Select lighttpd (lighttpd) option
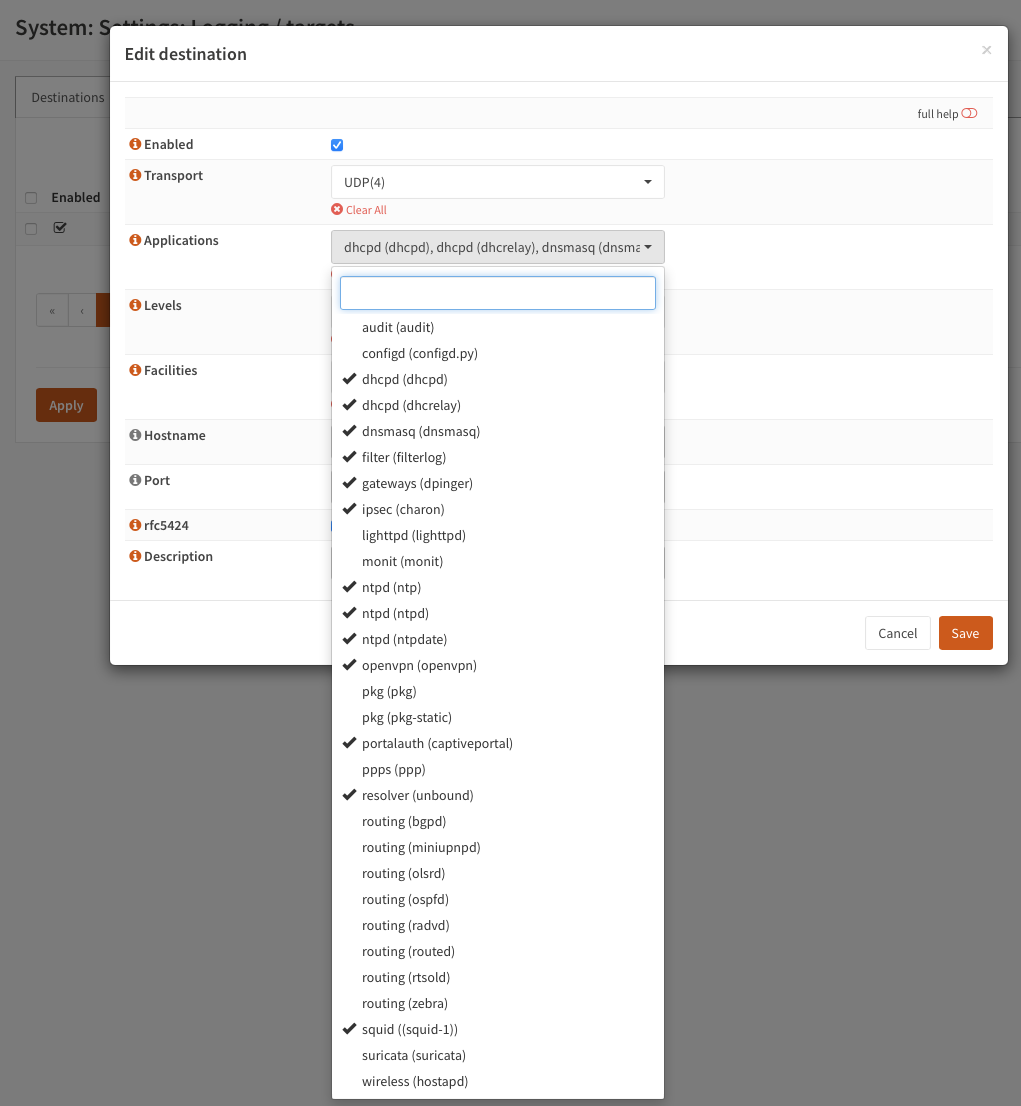This screenshot has width=1021, height=1106. point(497,535)
